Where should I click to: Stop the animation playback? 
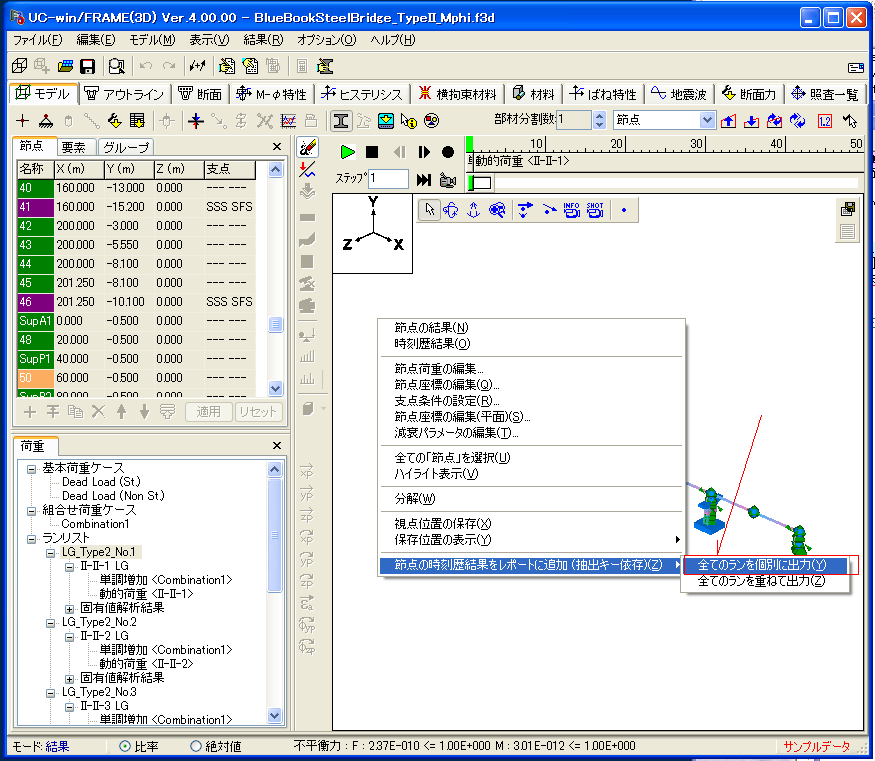[372, 152]
